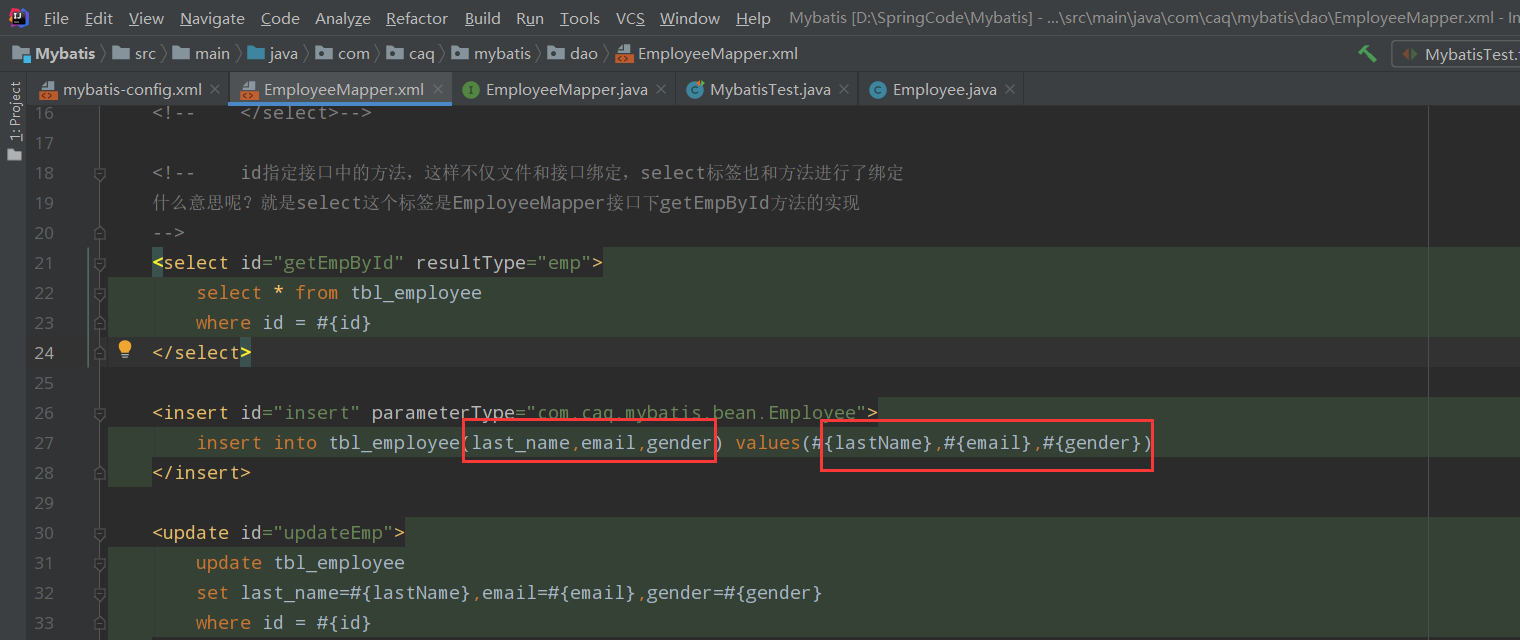Click the fold marker at line 33
1520x640 pixels.
(99, 623)
